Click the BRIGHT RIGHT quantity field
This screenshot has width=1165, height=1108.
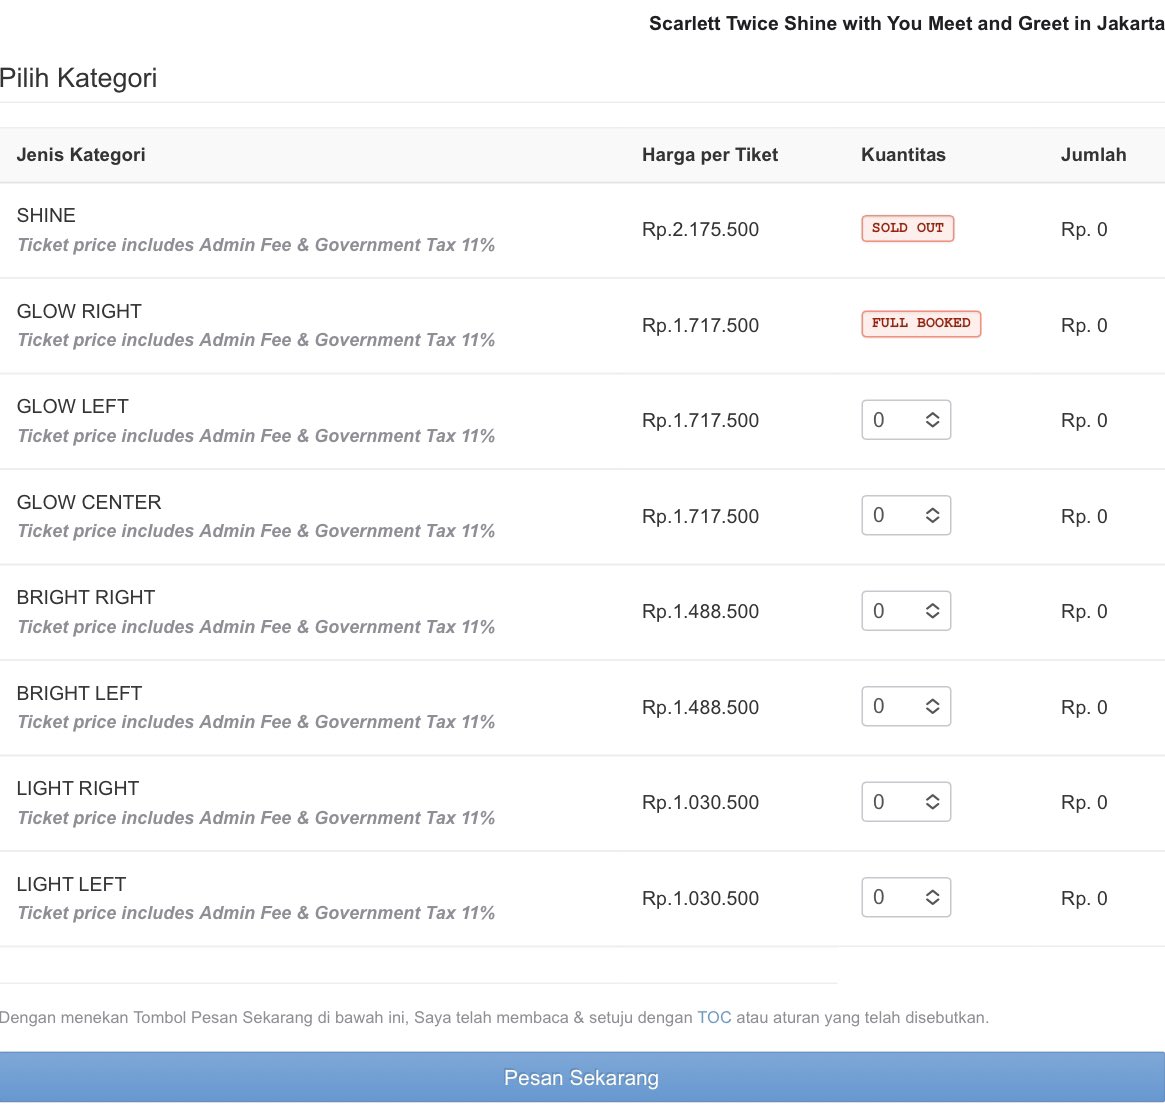click(x=906, y=611)
